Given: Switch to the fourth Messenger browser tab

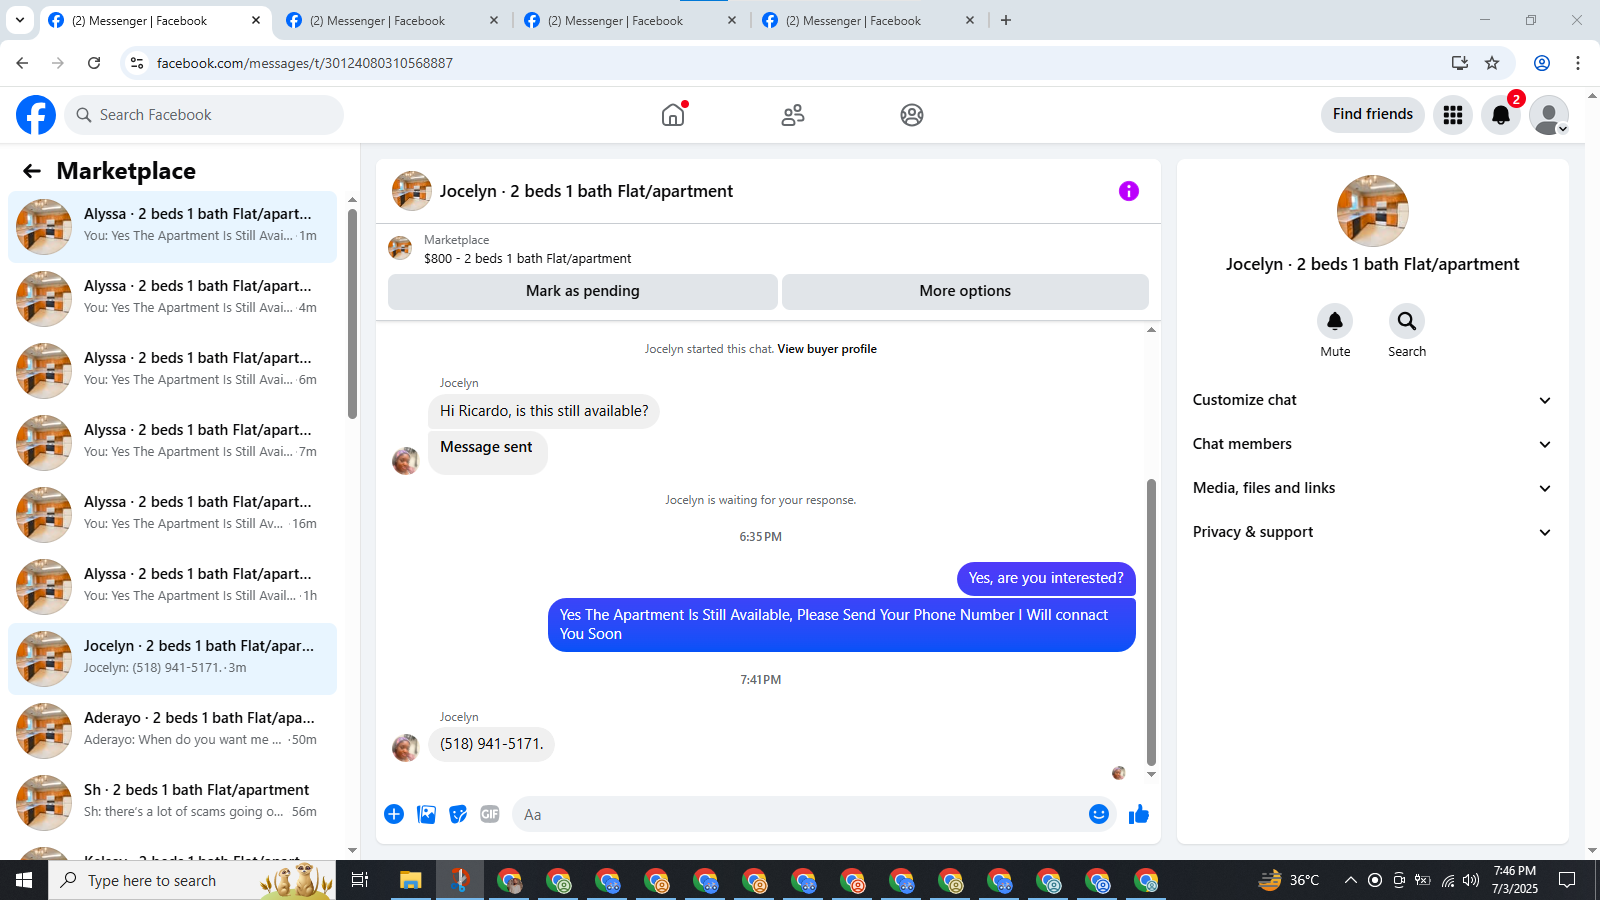Looking at the screenshot, I should [868, 20].
